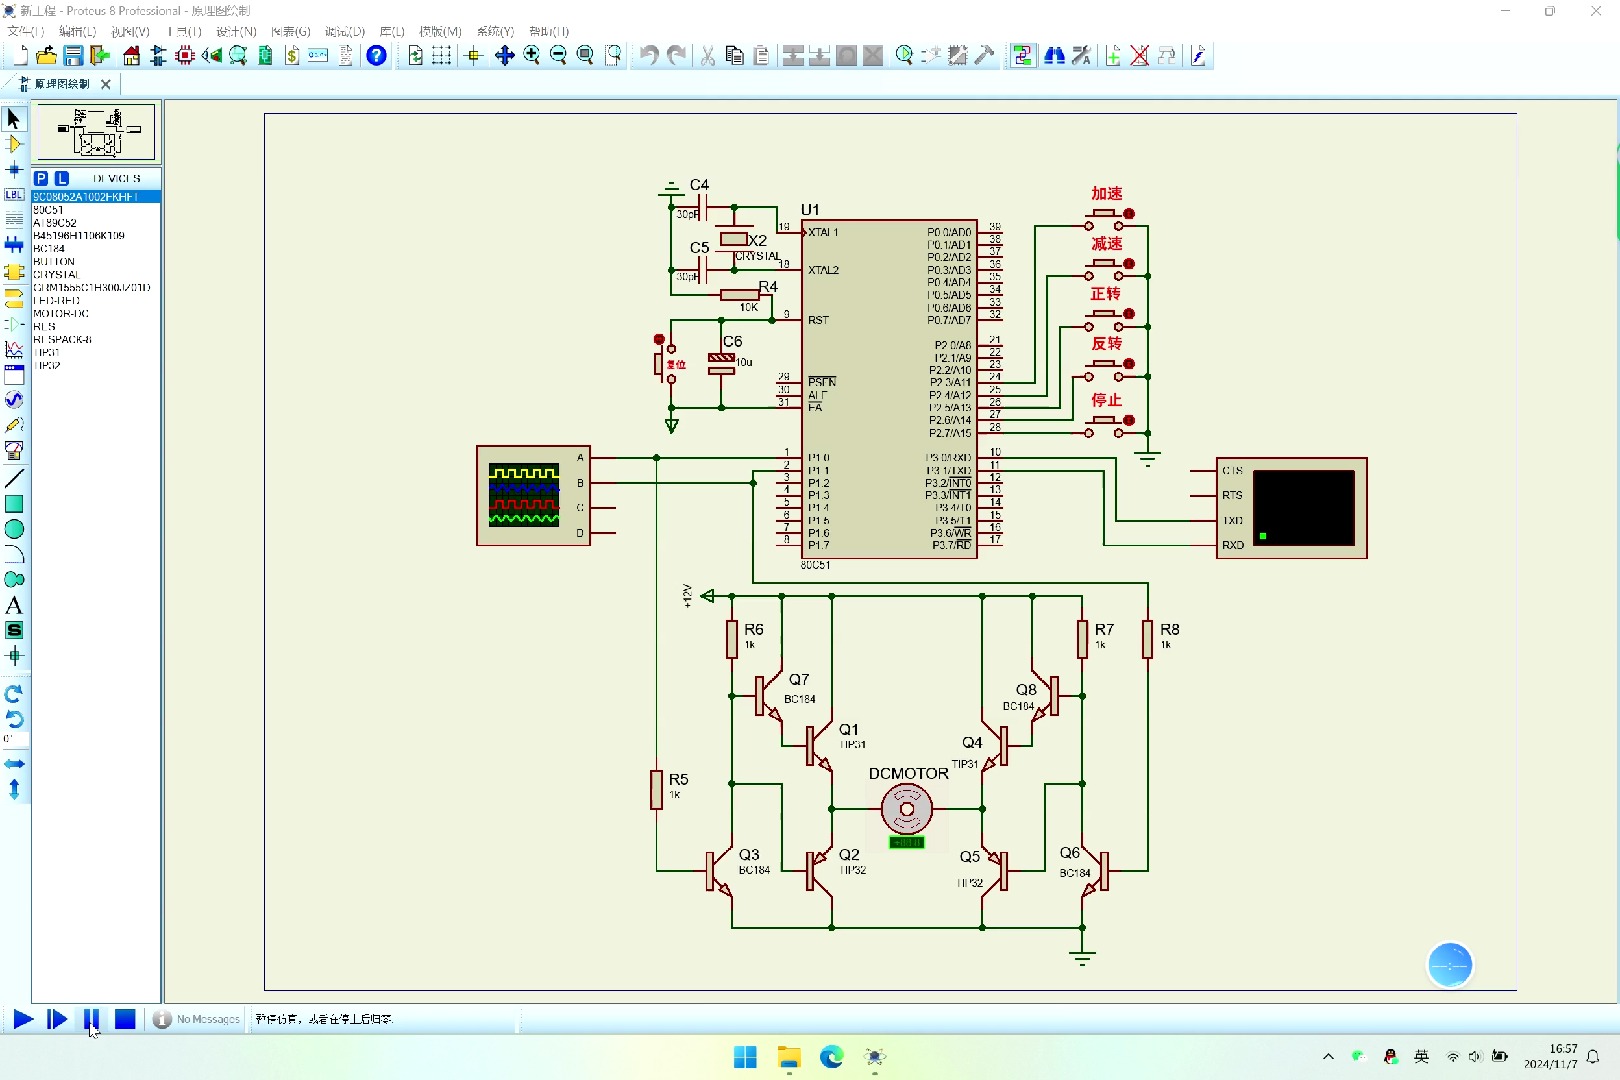The height and width of the screenshot is (1080, 1620).
Task: Select the Graph Mode tool
Action: click(x=14, y=349)
